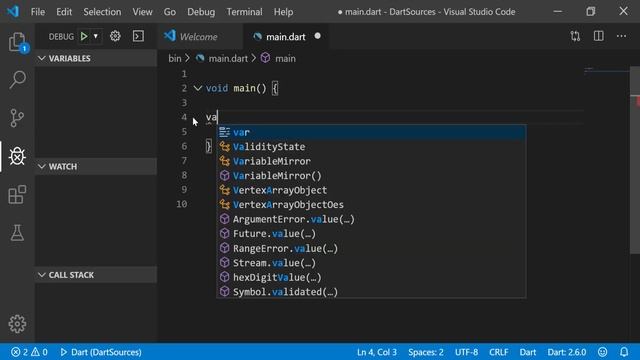This screenshot has height=360, width=640.
Task: Select hexDigitValue suggestion
Action: [x=371, y=277]
